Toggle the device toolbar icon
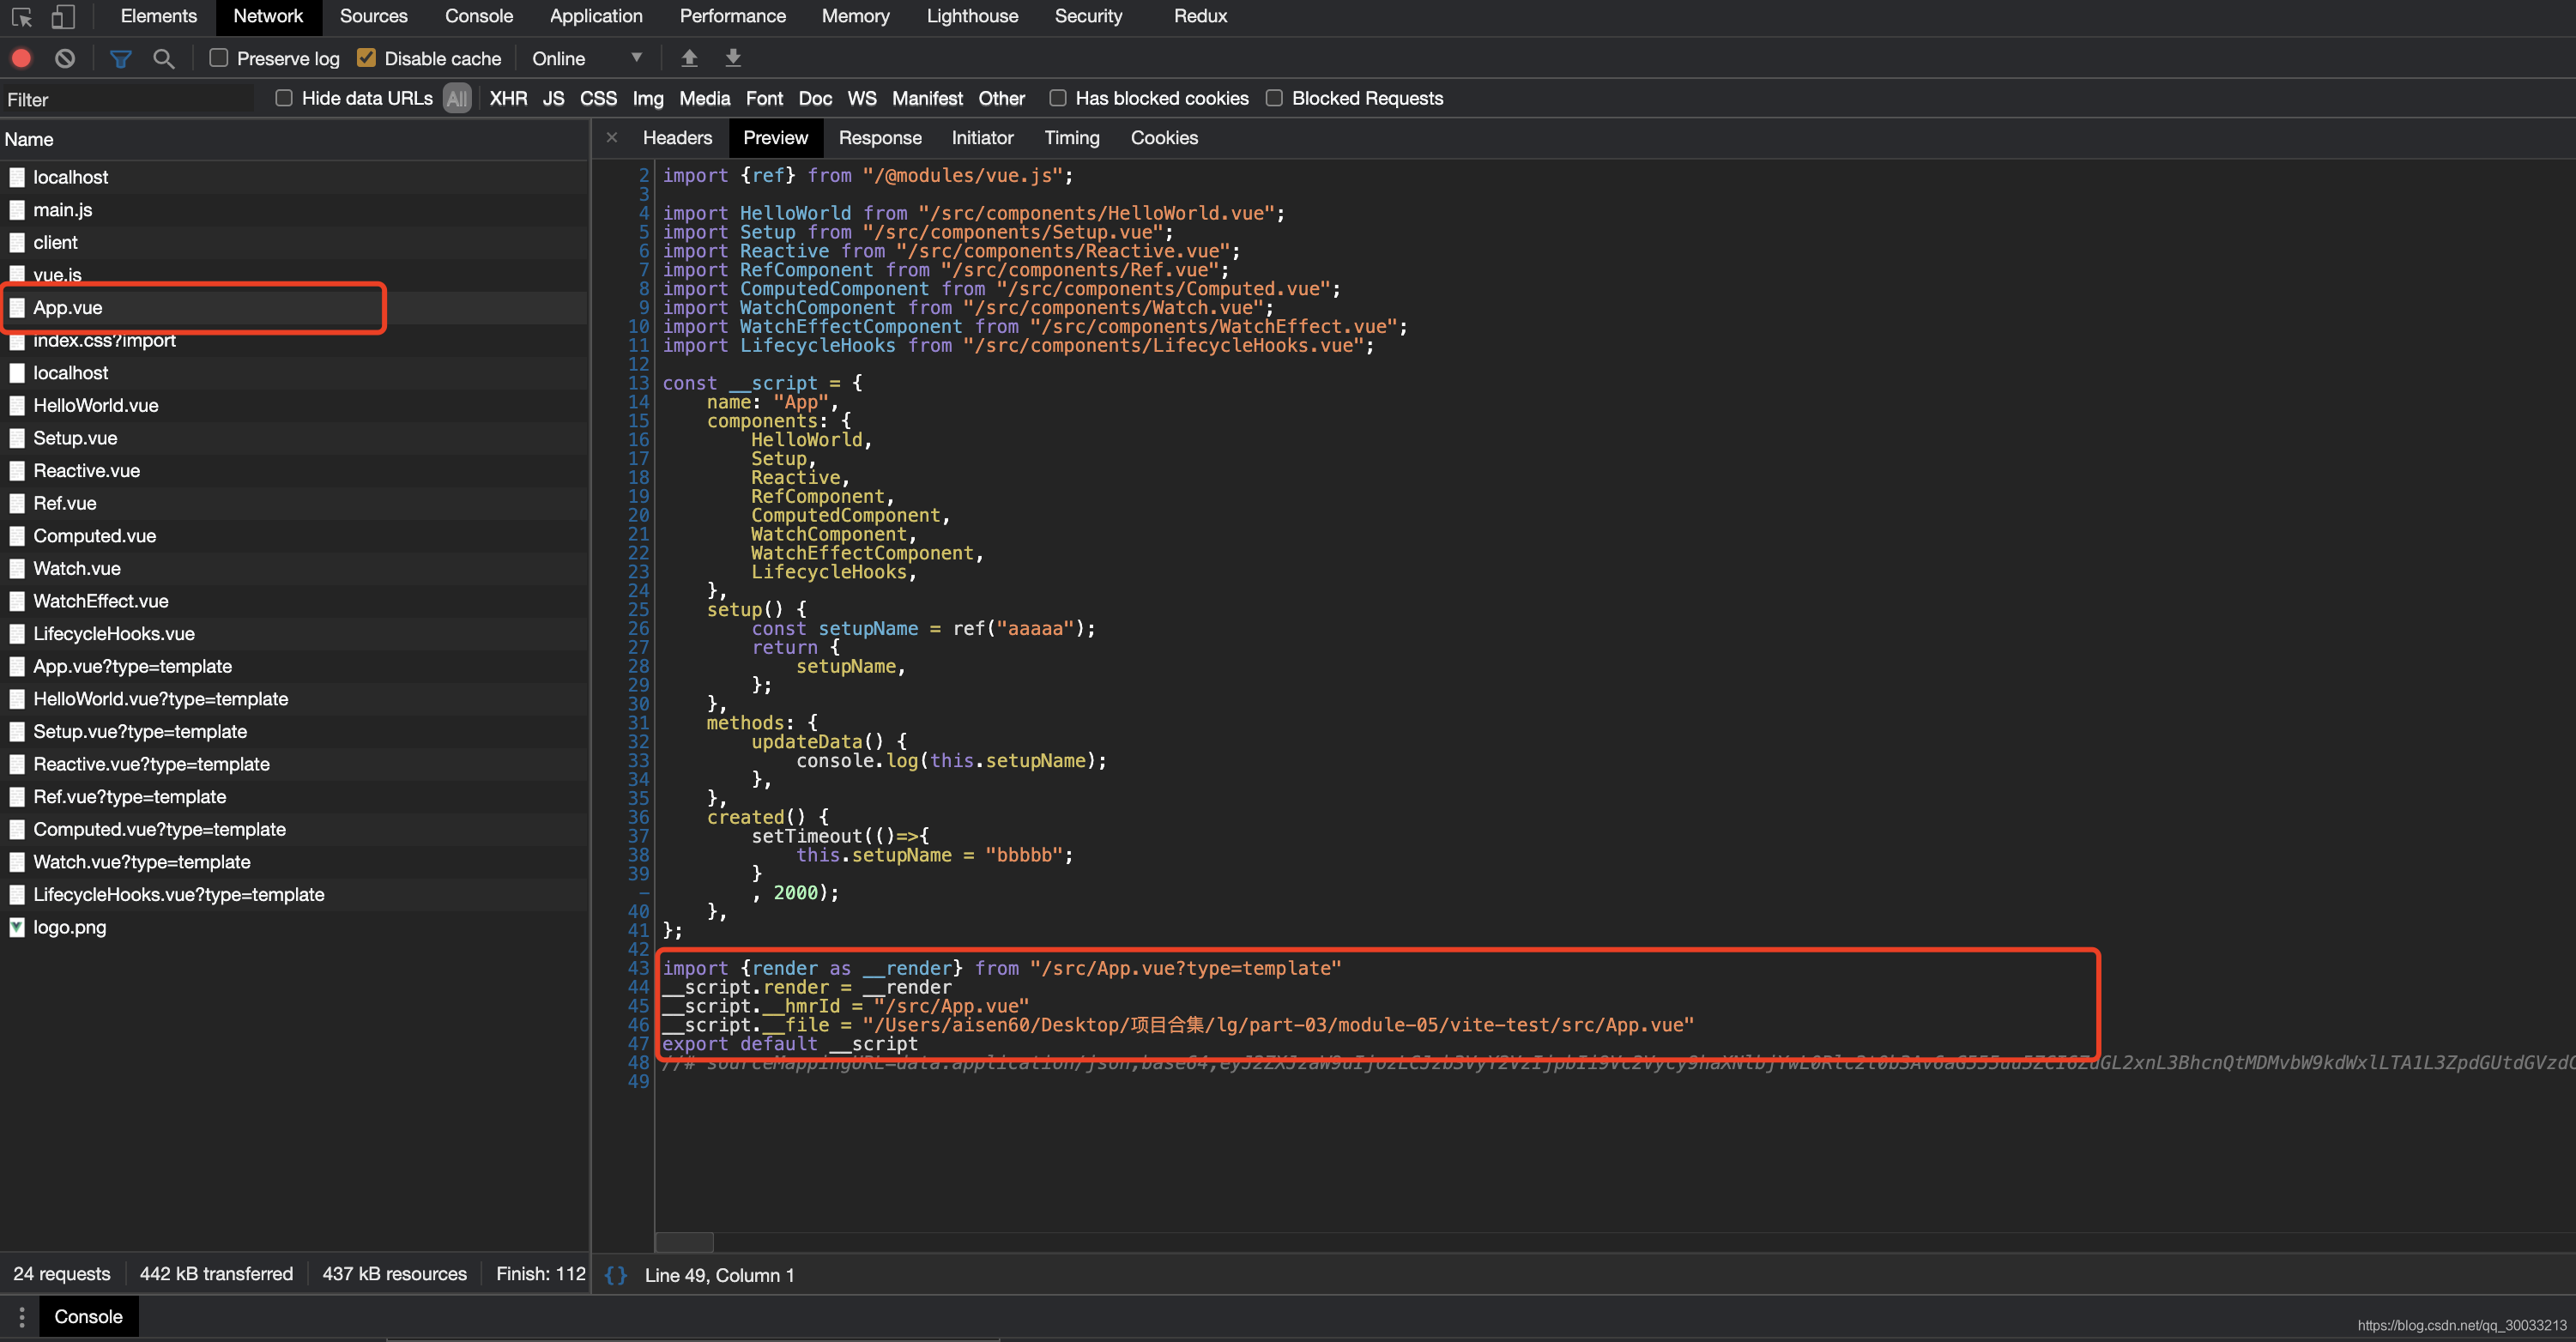The height and width of the screenshot is (1342, 2576). coord(63,16)
